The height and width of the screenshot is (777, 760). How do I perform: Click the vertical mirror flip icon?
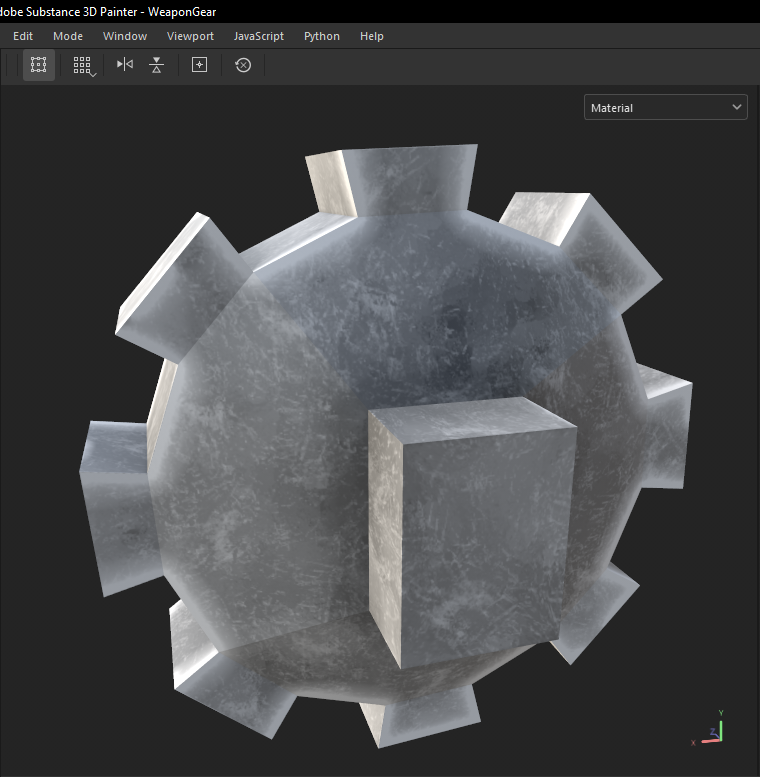click(x=156, y=65)
